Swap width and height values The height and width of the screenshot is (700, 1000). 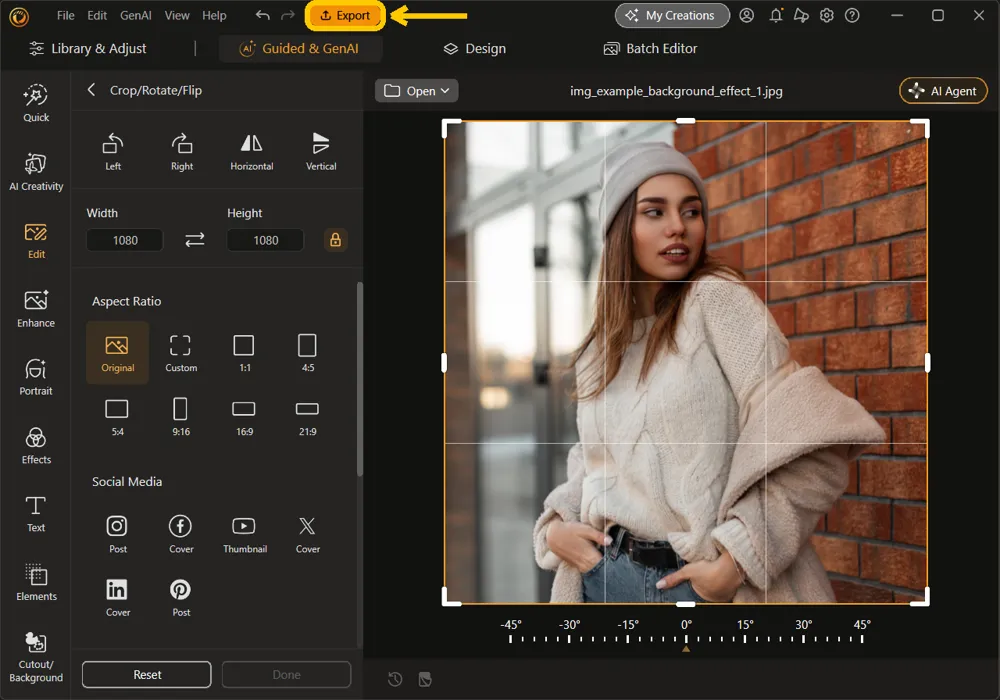(195, 240)
